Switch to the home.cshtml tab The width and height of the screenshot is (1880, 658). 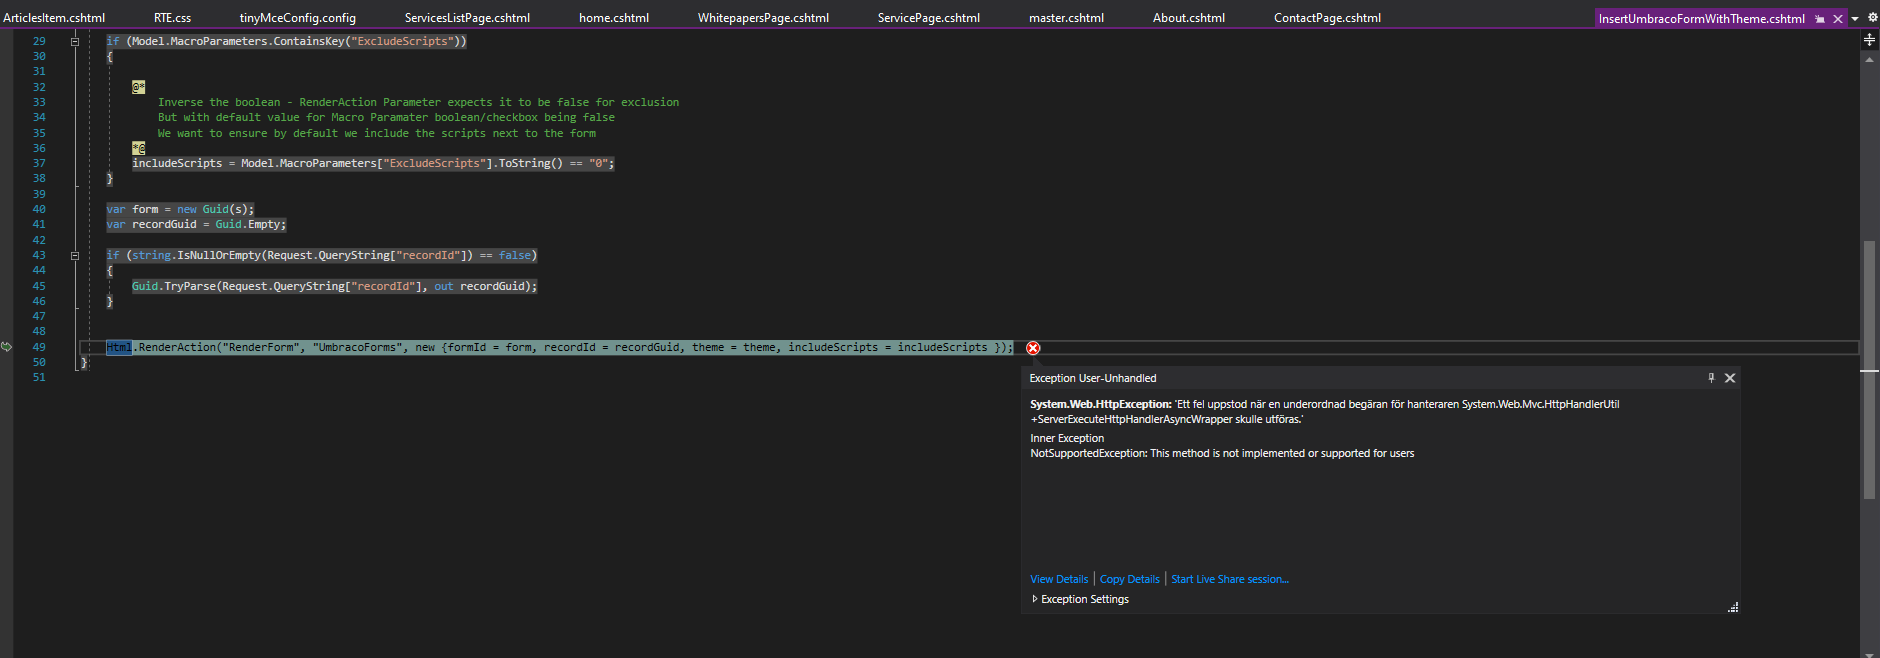pos(614,18)
